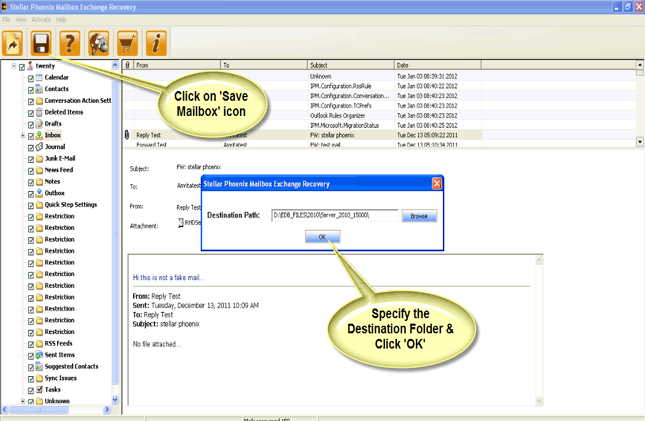Toggle the Sent Items checkbox

(x=31, y=355)
